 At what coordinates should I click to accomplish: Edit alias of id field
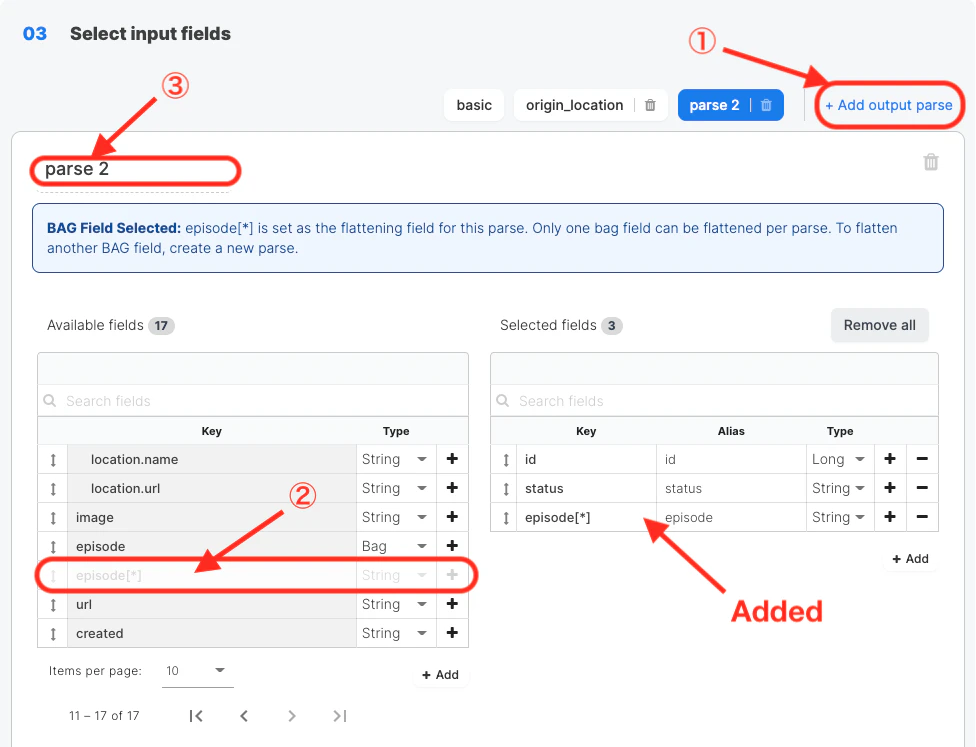pyautogui.click(x=731, y=459)
